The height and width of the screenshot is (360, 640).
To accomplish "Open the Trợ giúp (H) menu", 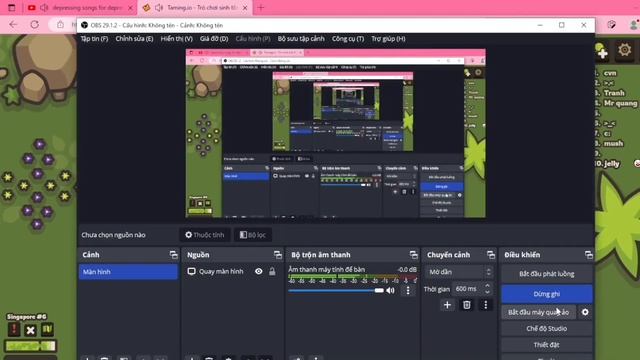I will point(388,39).
